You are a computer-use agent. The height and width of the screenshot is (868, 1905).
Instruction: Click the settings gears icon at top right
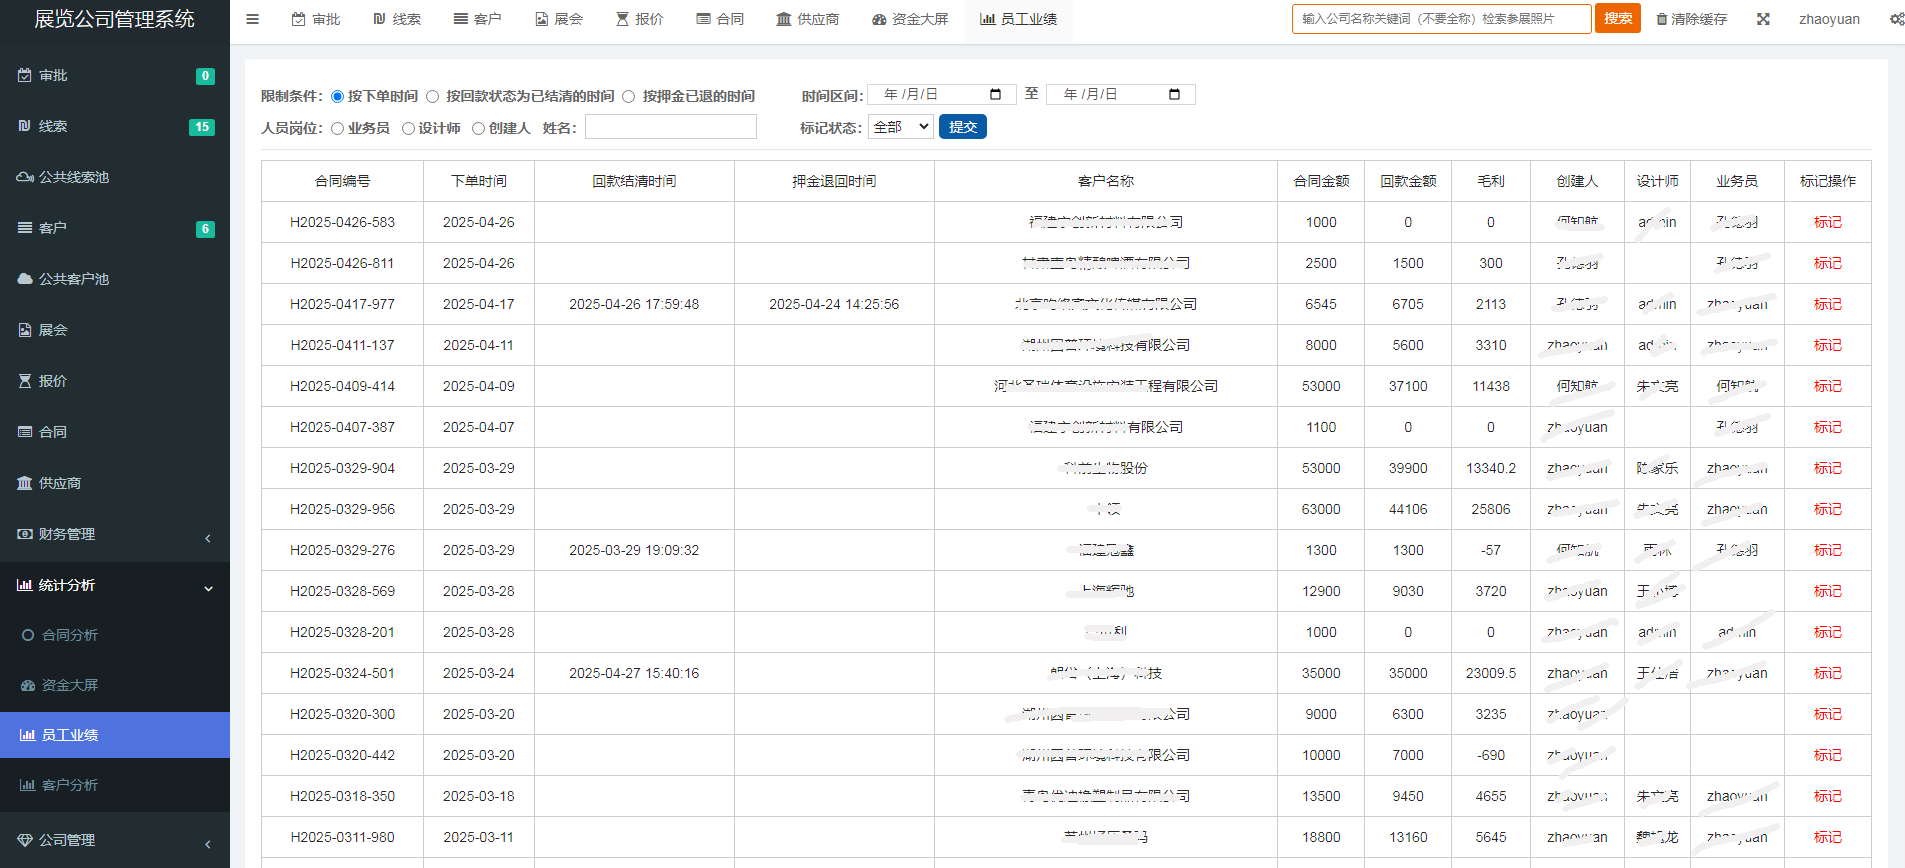click(x=1896, y=19)
